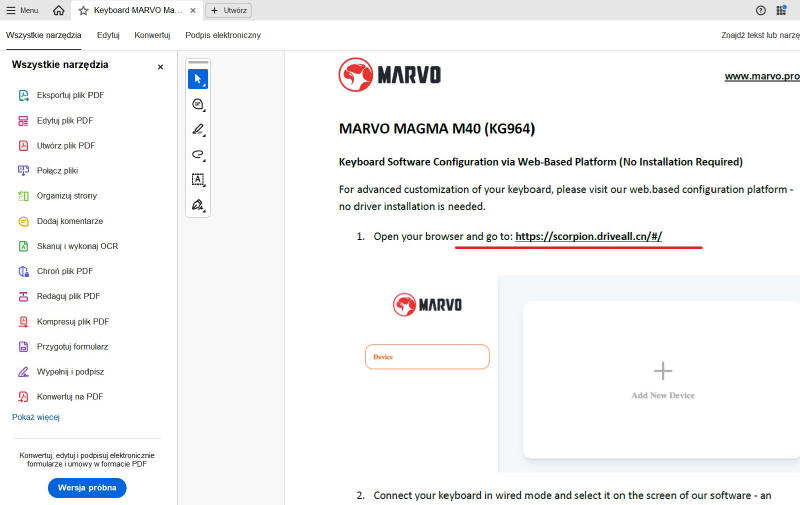This screenshot has width=800, height=505.
Task: Click the Wersja próbna button
Action: [87, 488]
